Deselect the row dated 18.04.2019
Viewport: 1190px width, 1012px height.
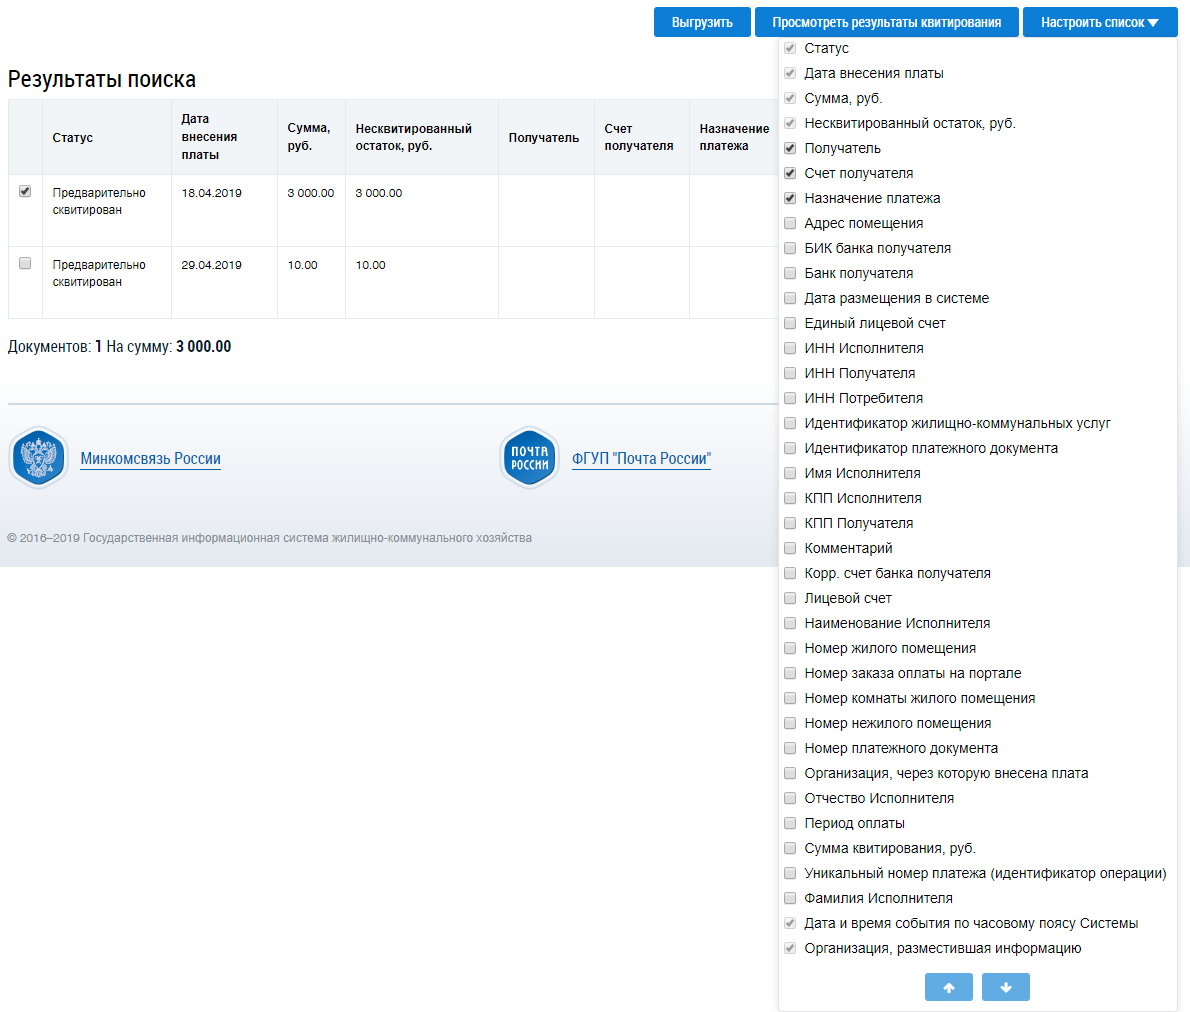point(25,191)
